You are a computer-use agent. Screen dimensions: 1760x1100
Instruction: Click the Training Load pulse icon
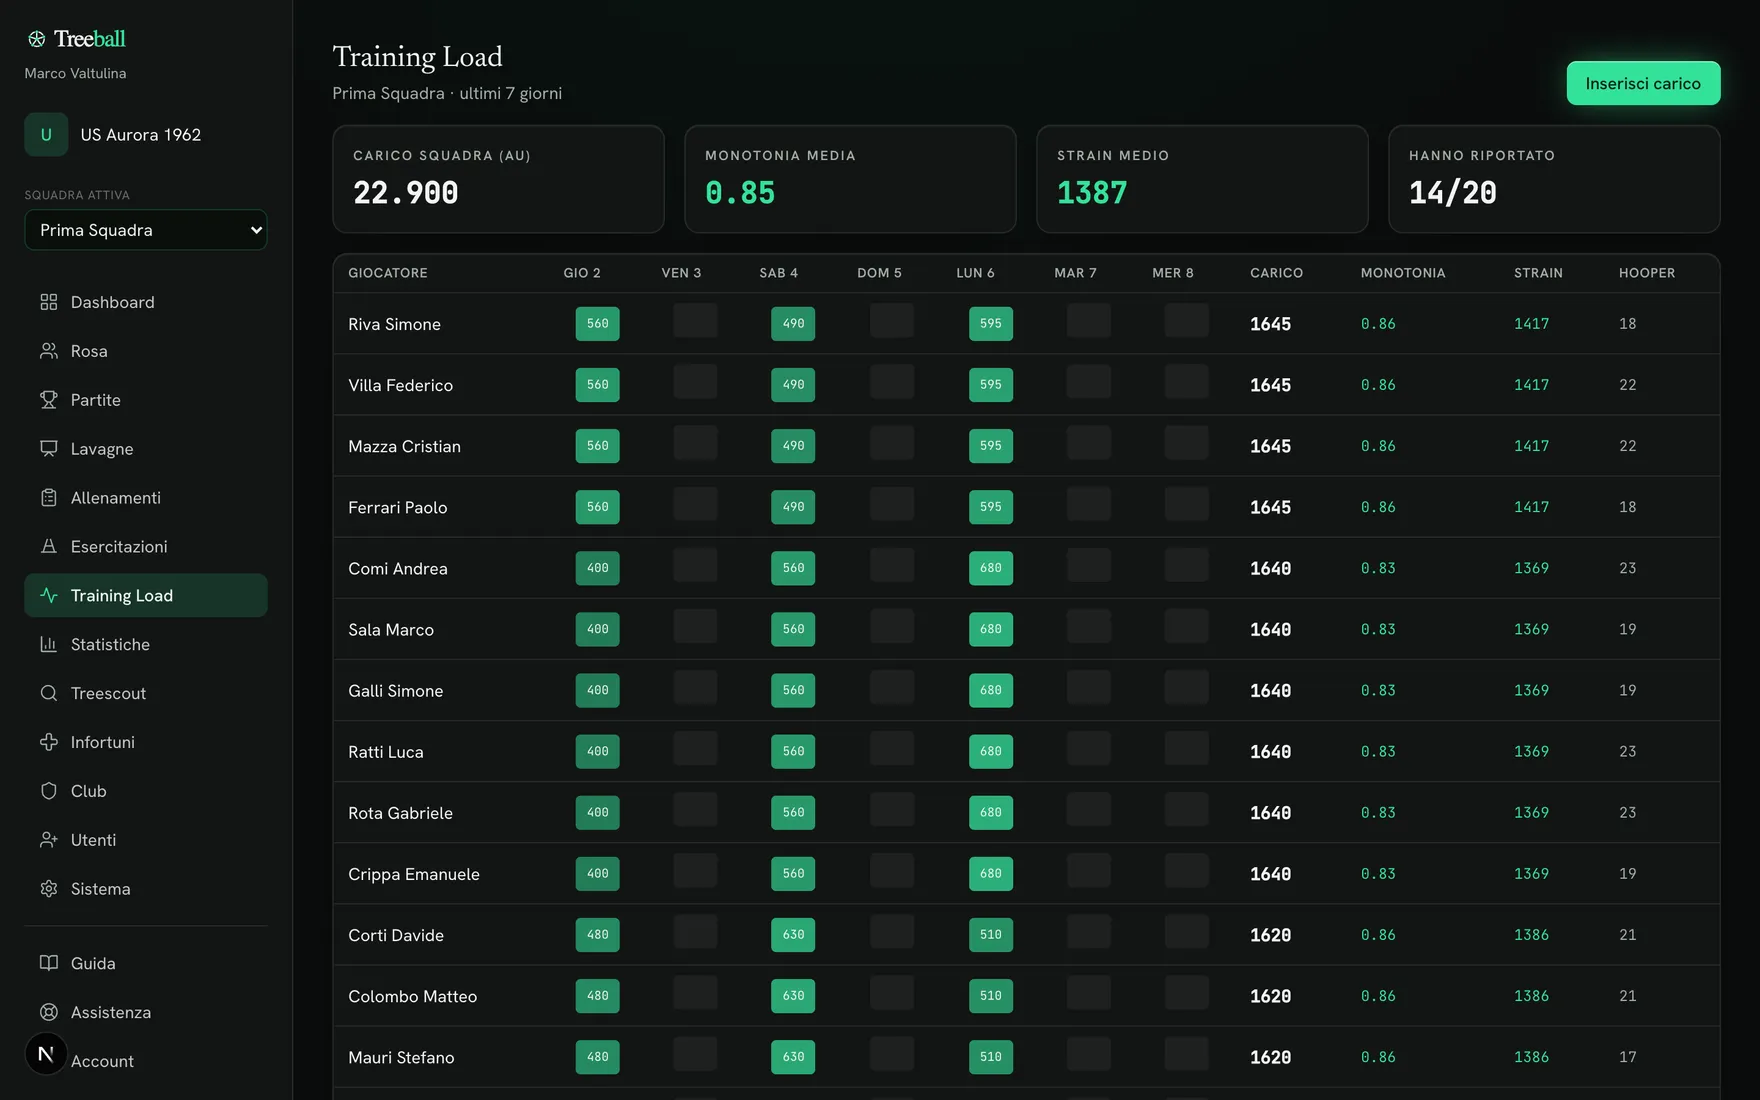(48, 596)
